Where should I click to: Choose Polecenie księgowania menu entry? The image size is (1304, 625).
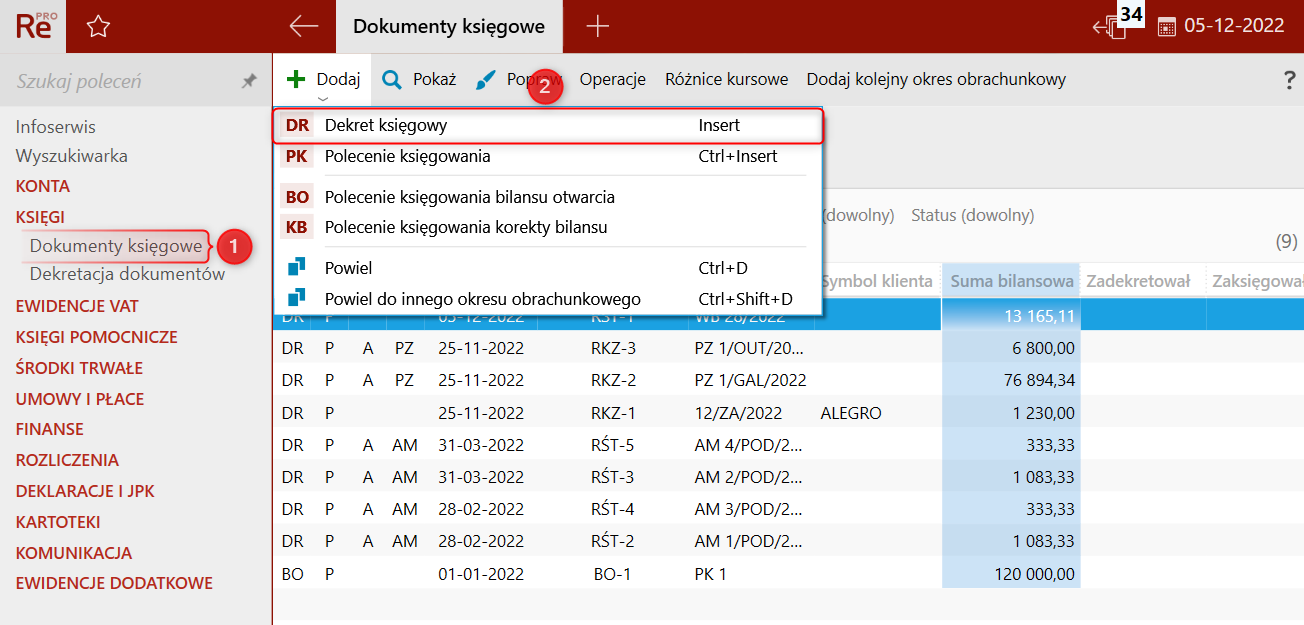point(548,156)
